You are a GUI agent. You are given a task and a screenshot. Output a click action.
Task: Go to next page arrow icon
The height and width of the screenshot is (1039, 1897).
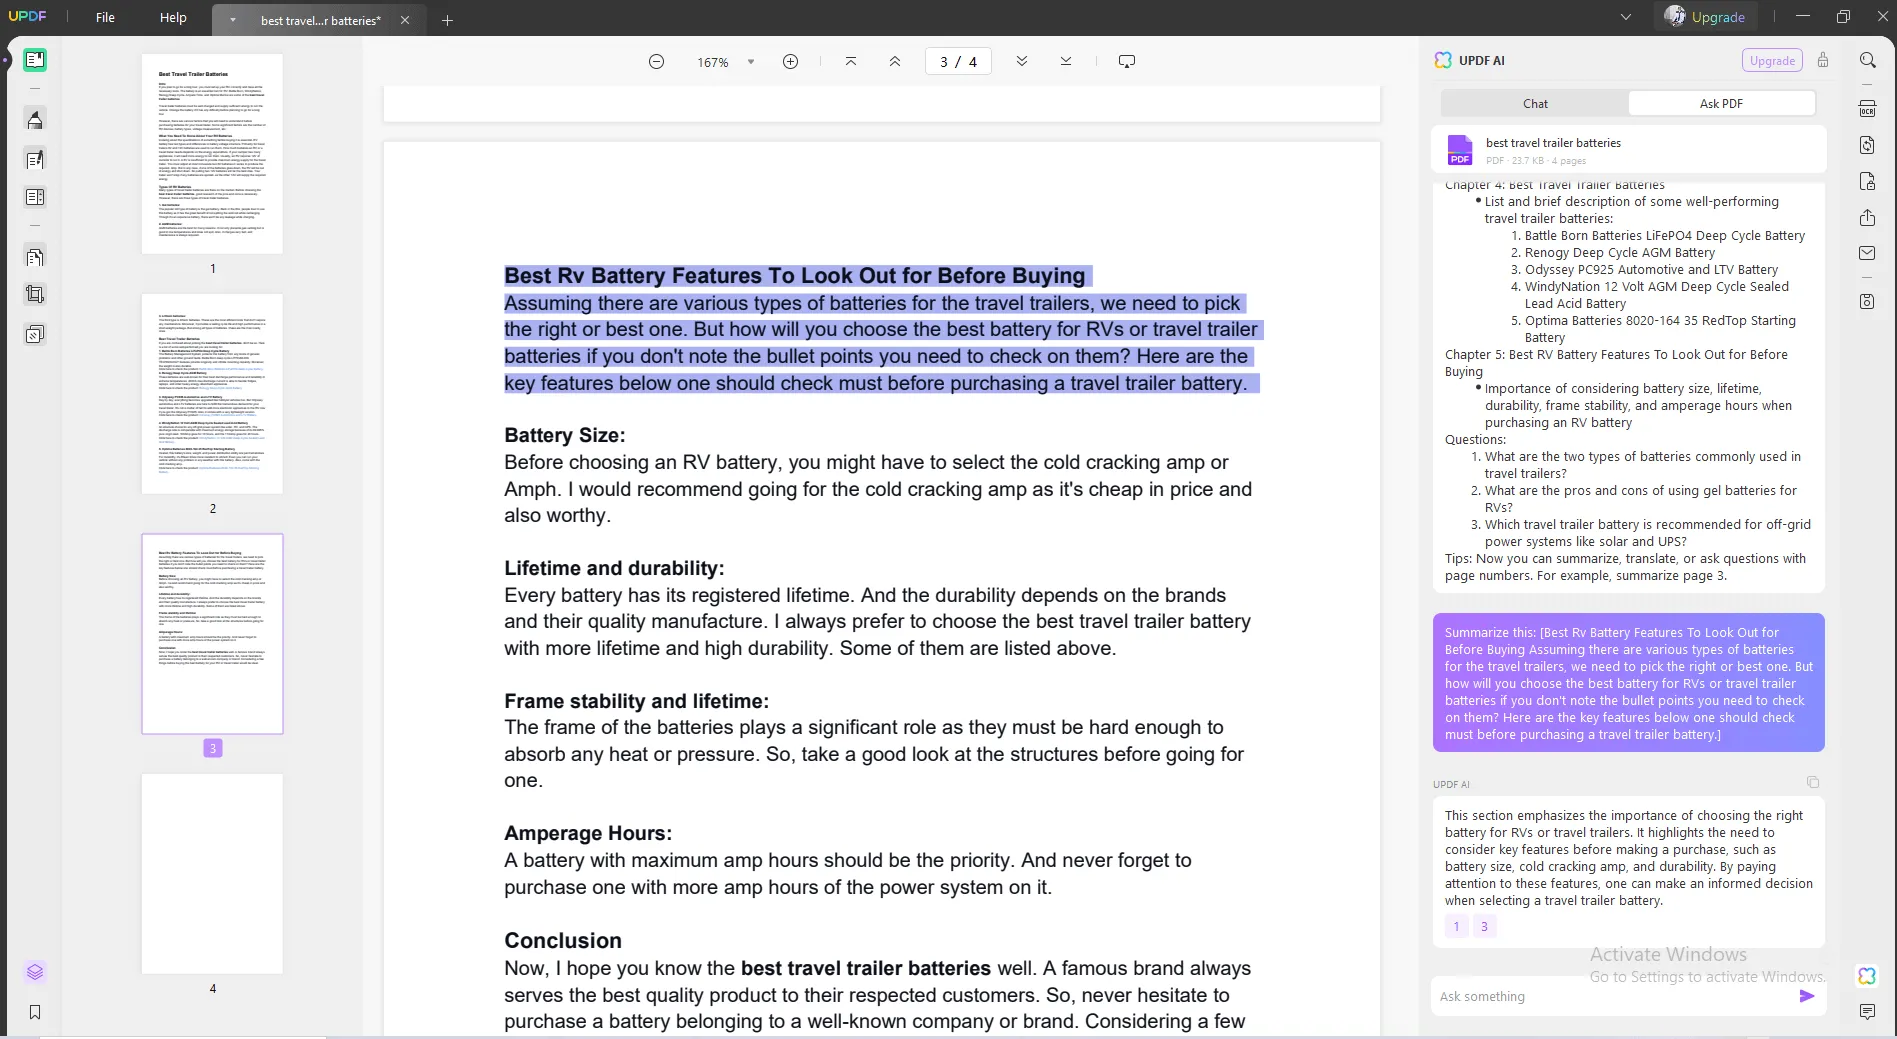tap(1022, 61)
